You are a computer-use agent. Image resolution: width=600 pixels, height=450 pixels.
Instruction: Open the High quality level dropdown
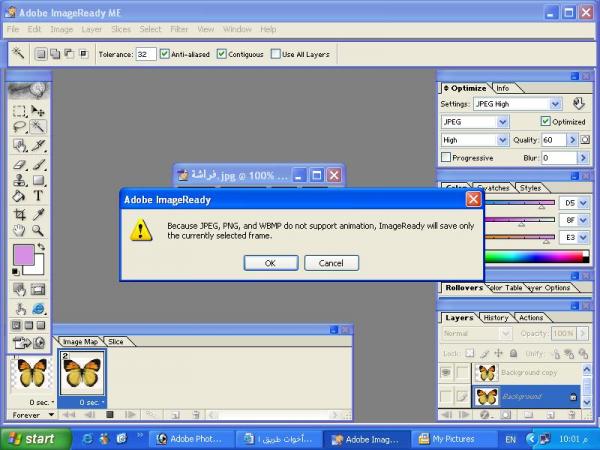point(502,140)
